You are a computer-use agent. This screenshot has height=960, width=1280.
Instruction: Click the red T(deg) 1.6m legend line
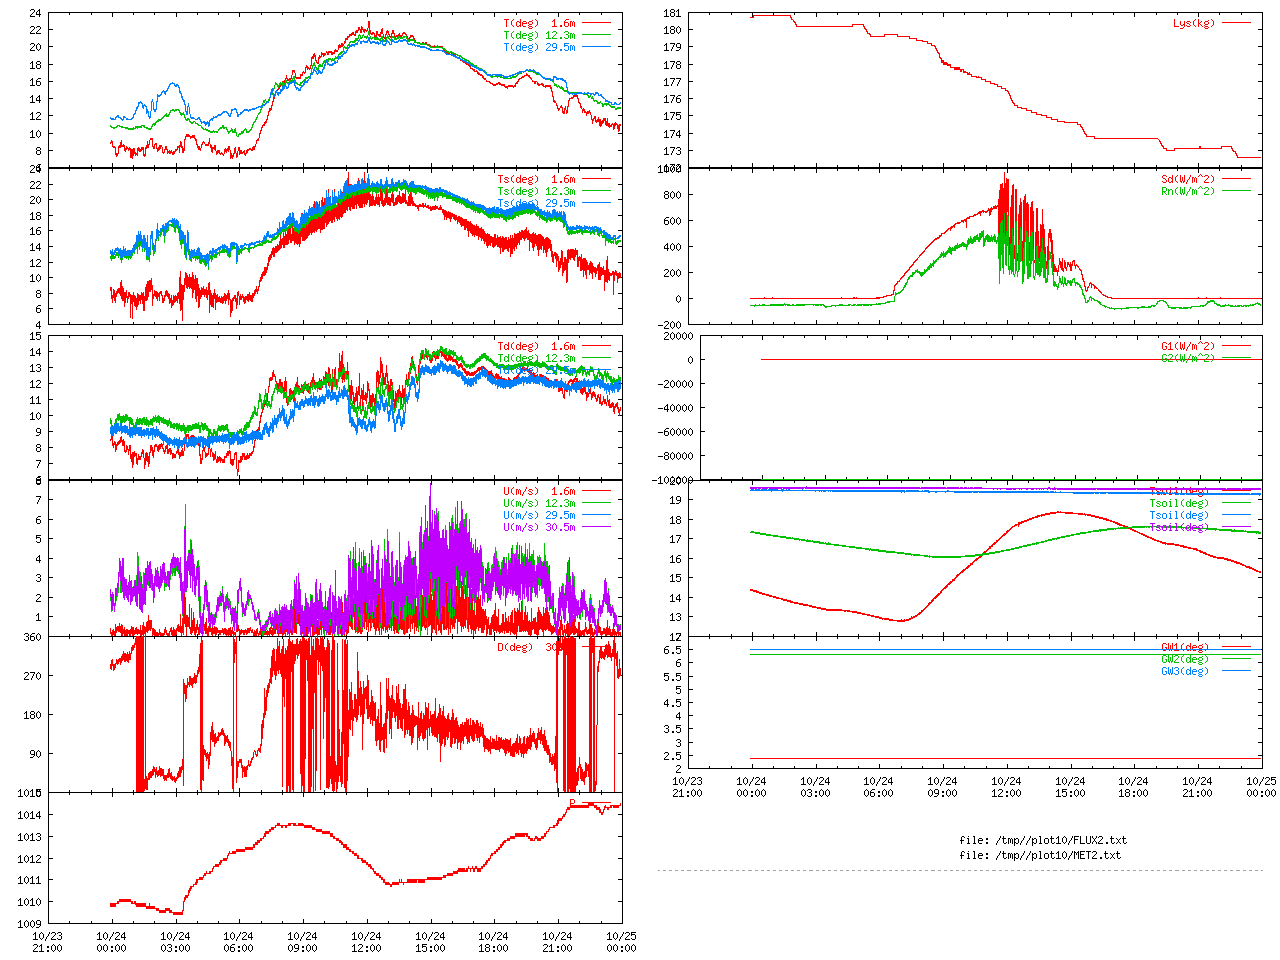point(596,23)
